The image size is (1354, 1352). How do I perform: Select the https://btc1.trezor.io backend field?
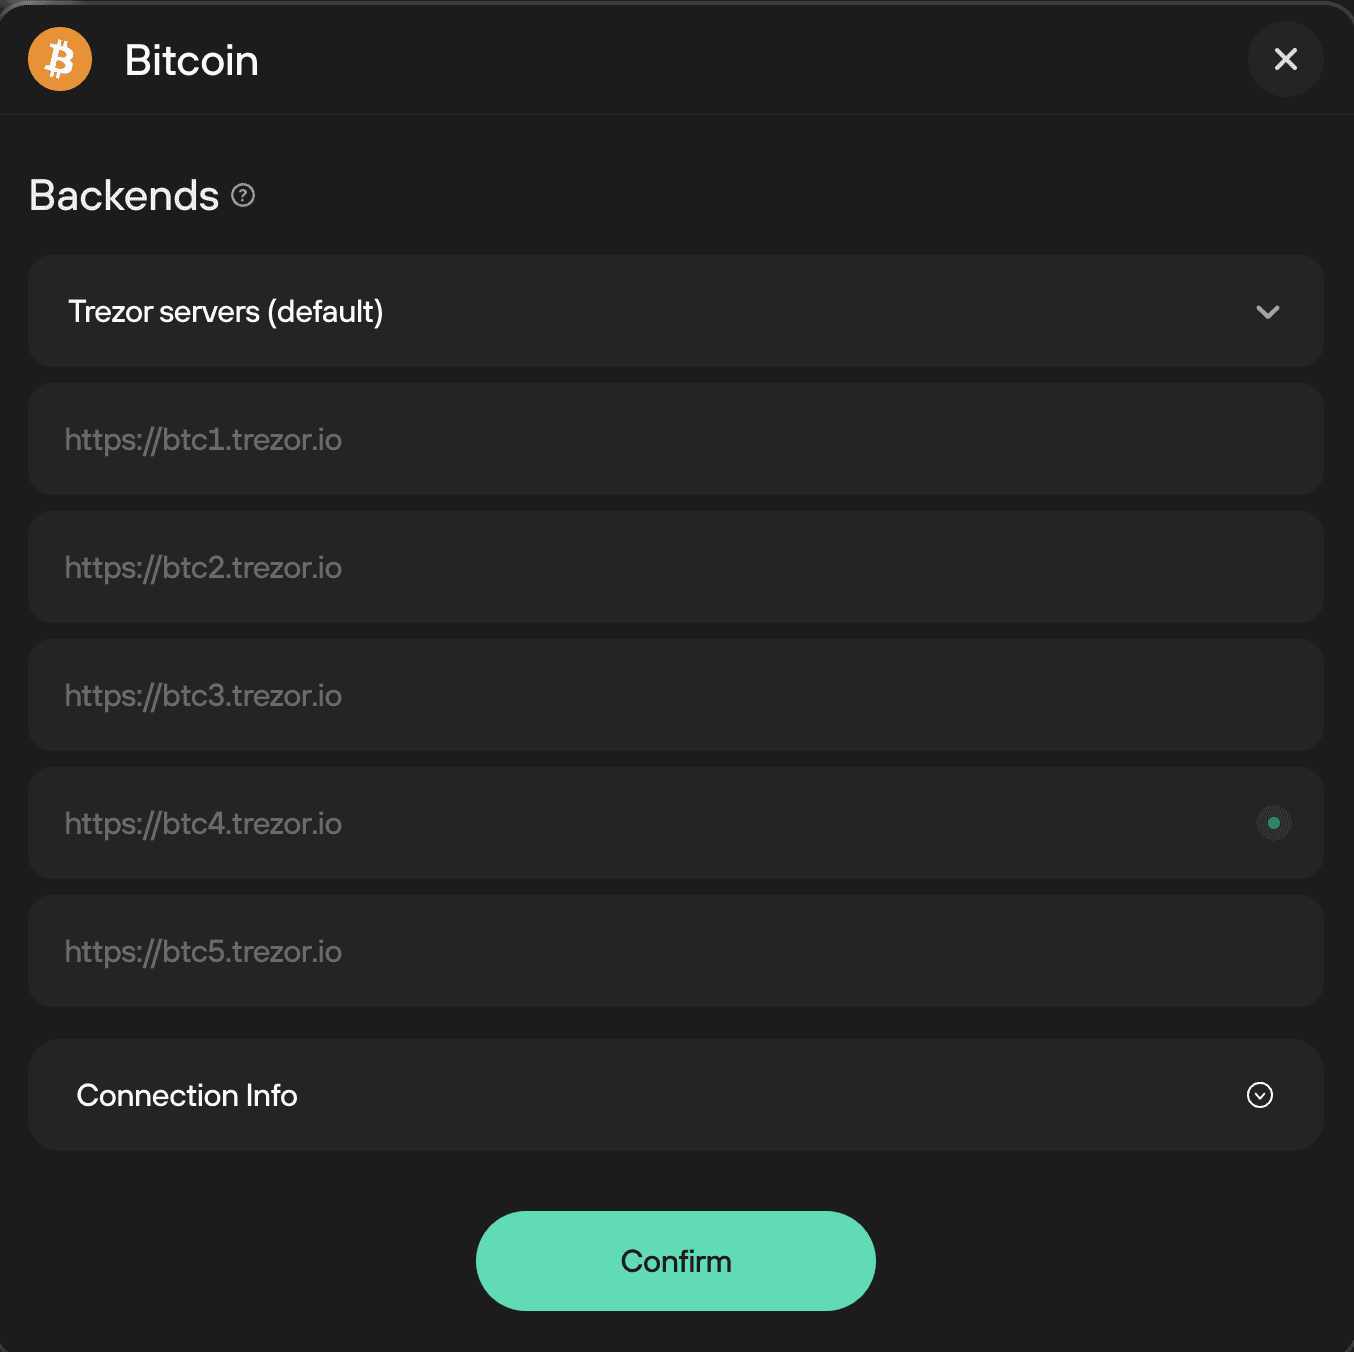(676, 439)
